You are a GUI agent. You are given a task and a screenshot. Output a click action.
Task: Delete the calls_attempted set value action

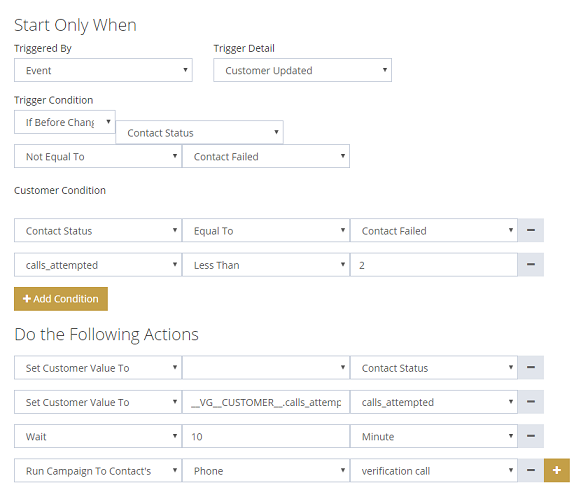coord(530,402)
